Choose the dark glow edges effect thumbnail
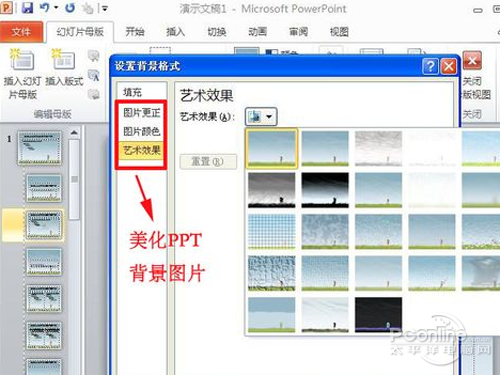500x375 pixels. [378, 315]
